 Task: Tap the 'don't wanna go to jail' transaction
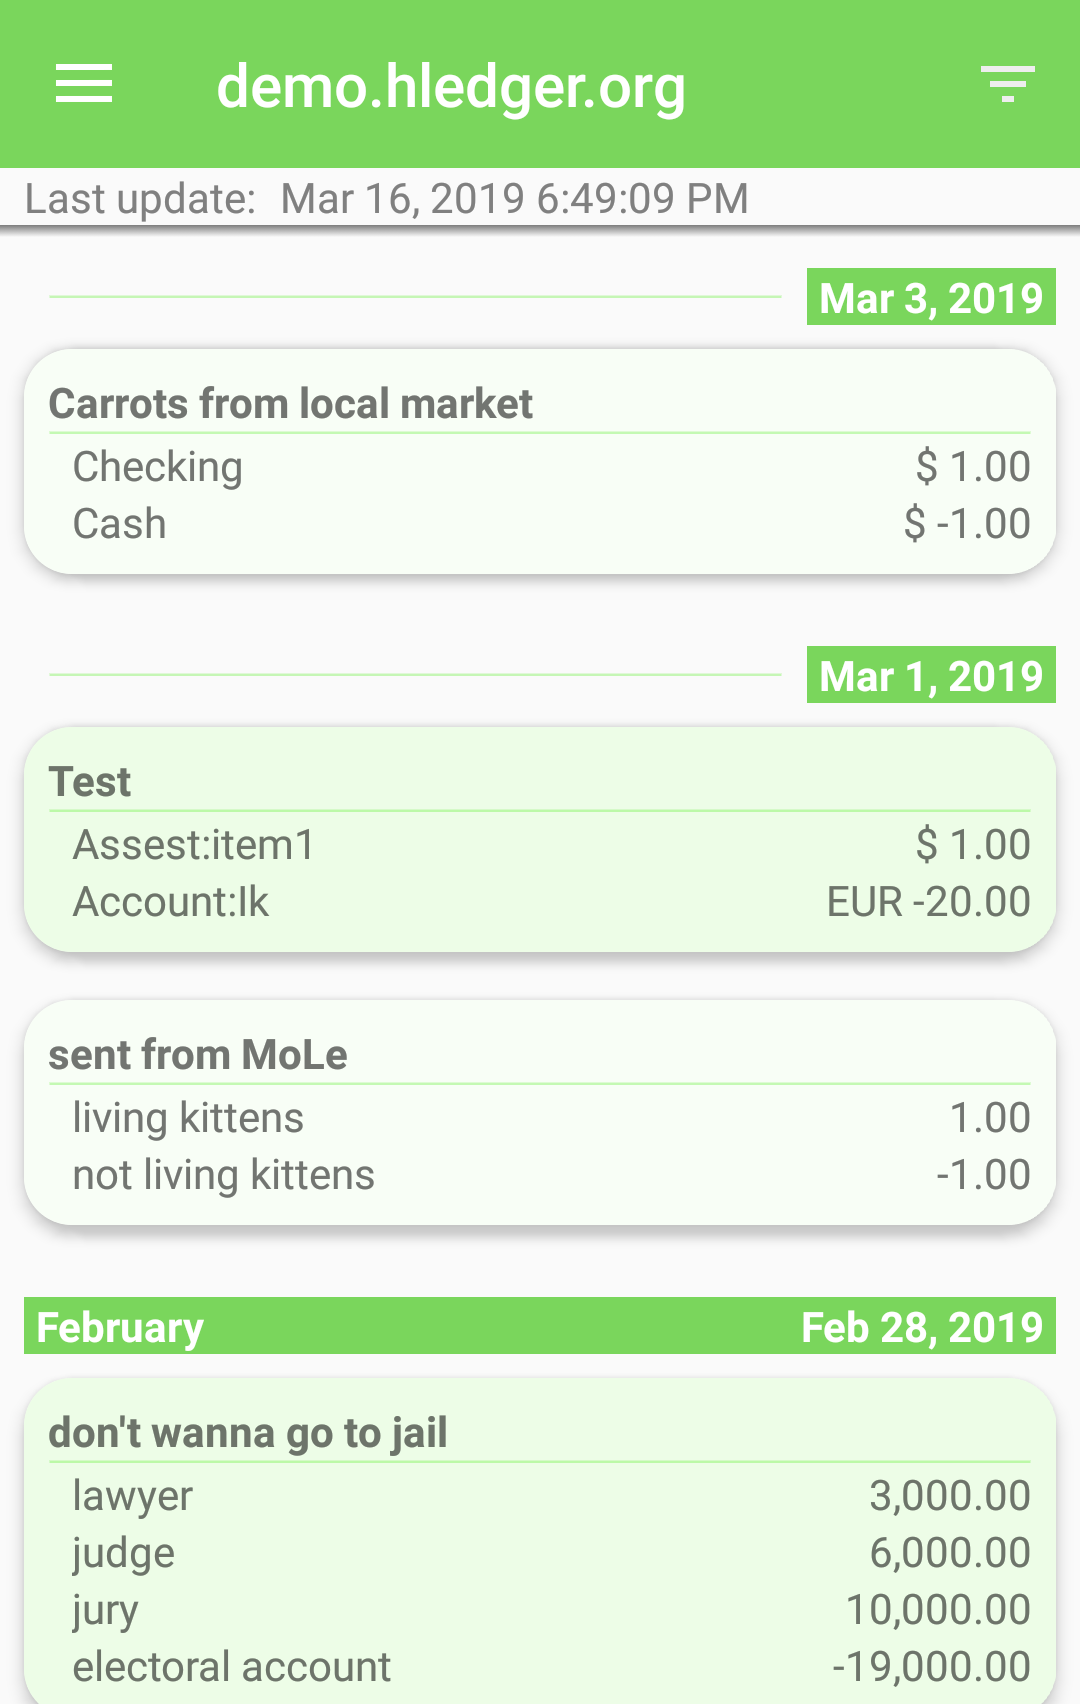[248, 1433]
